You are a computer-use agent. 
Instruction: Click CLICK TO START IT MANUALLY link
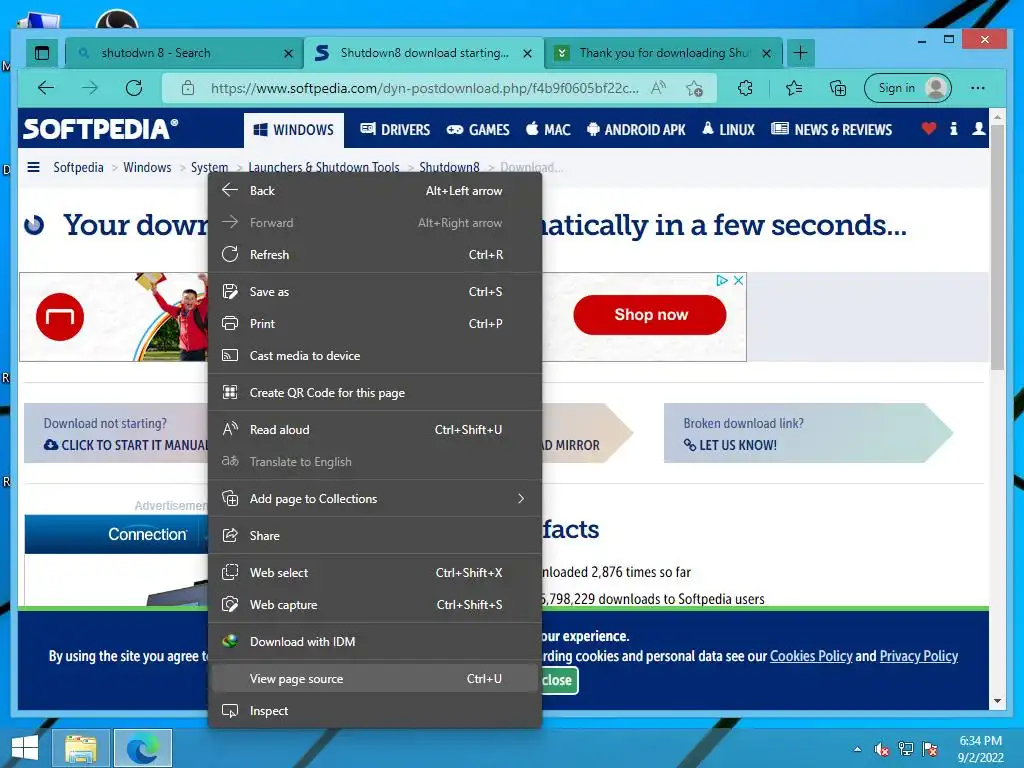tap(127, 445)
